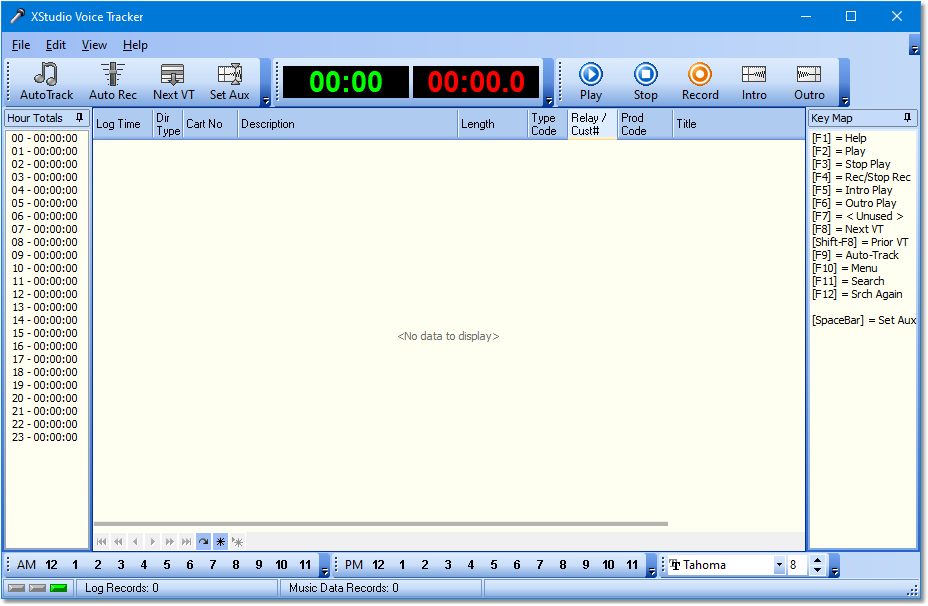This screenshot has height=606, width=928.
Task: Open the Tahoma font name dropdown
Action: click(x=779, y=565)
